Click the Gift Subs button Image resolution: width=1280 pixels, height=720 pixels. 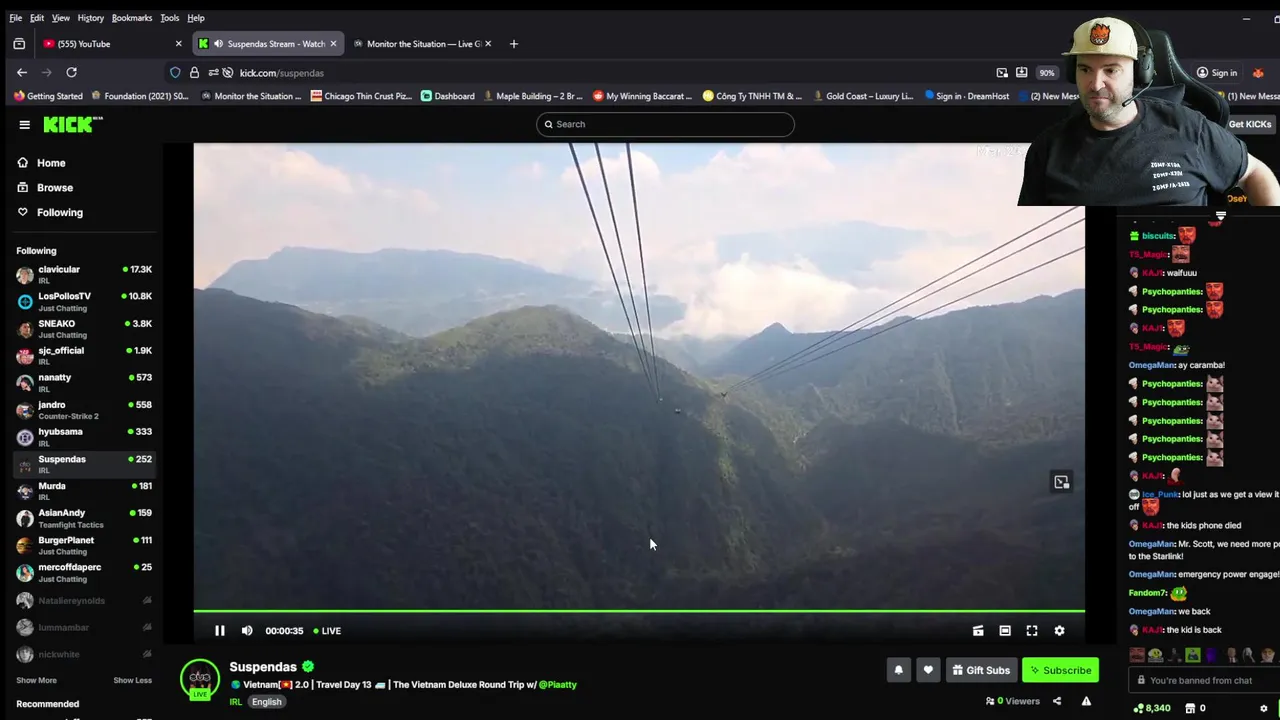[x=980, y=670]
